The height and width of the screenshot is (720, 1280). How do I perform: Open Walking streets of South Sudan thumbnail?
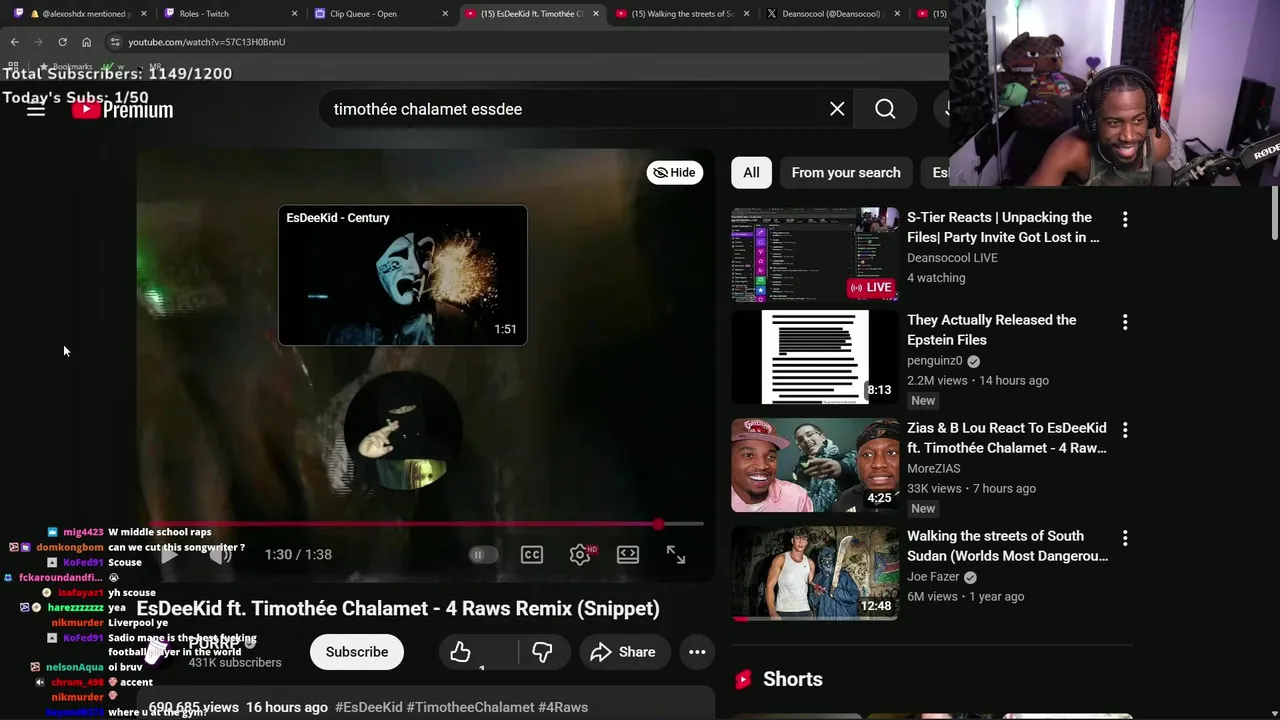[x=815, y=573]
